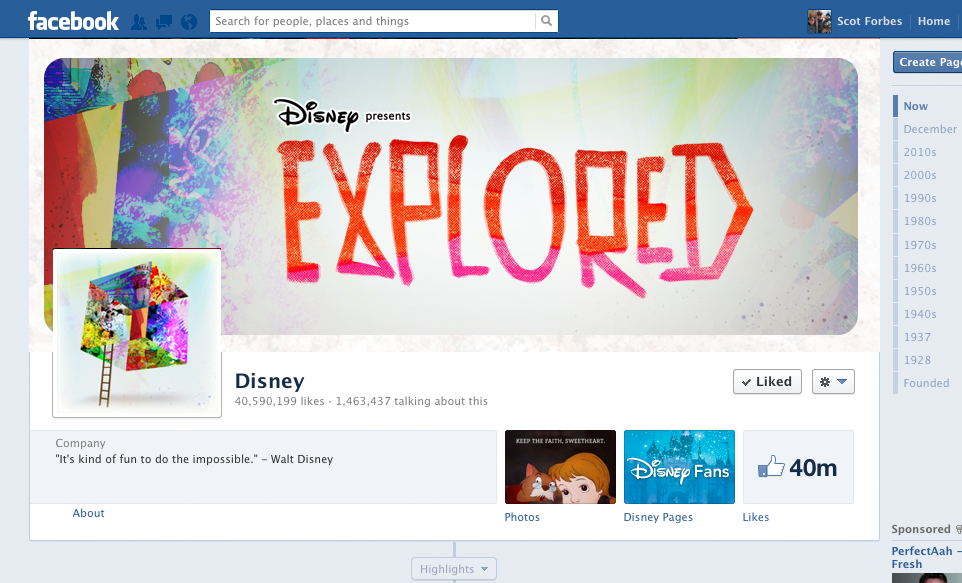Viewport: 962px width, 583px height.
Task: Jump to Now in timeline
Action: pos(915,106)
